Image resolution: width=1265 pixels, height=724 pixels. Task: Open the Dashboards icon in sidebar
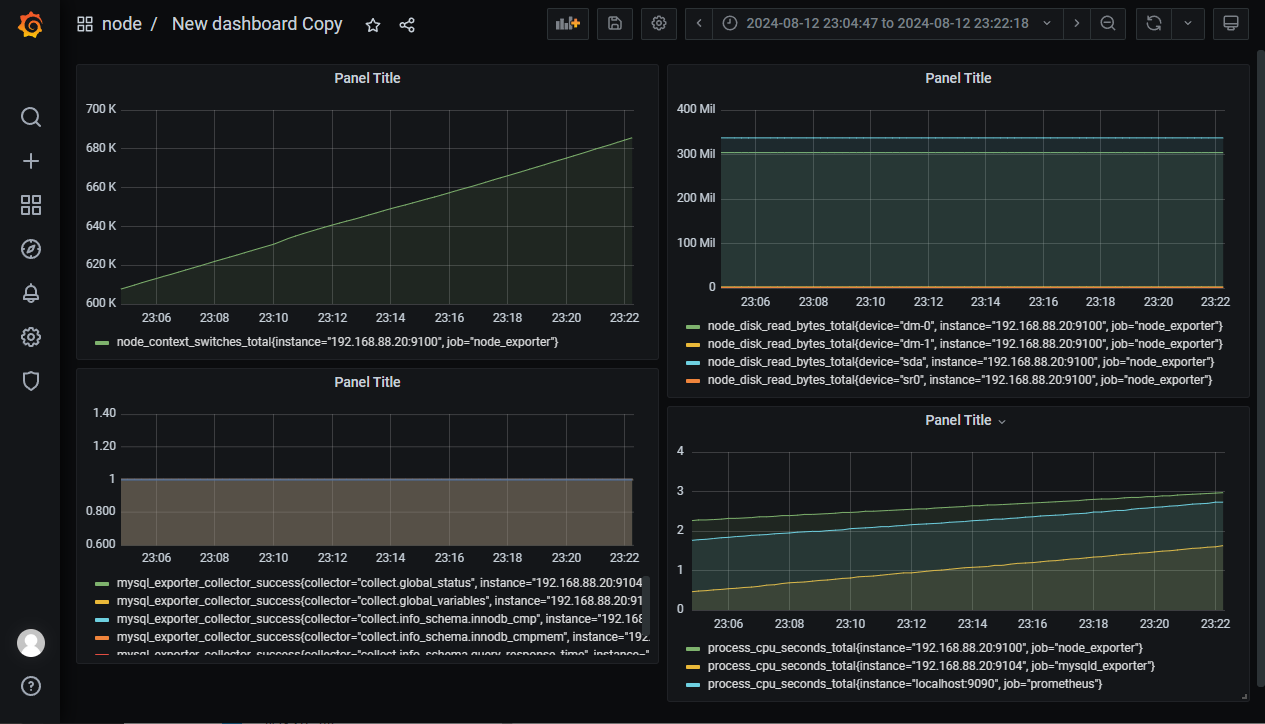point(31,205)
